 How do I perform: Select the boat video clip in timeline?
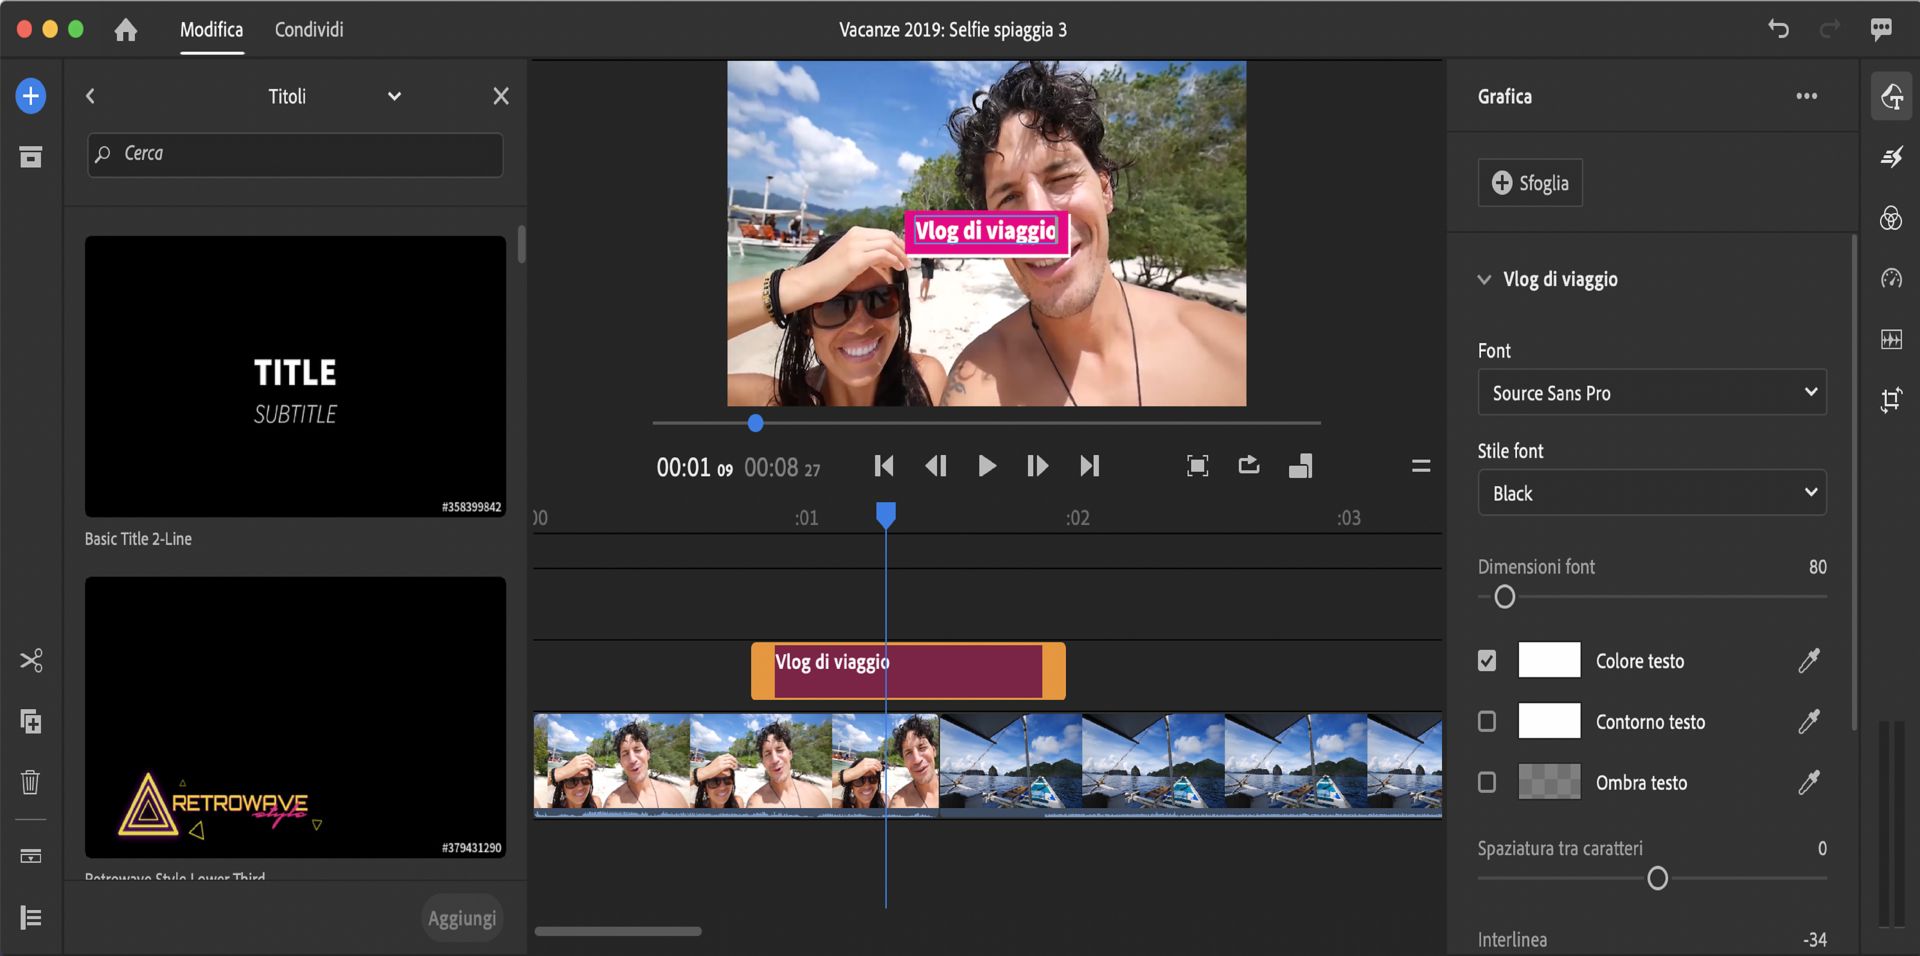point(1190,765)
